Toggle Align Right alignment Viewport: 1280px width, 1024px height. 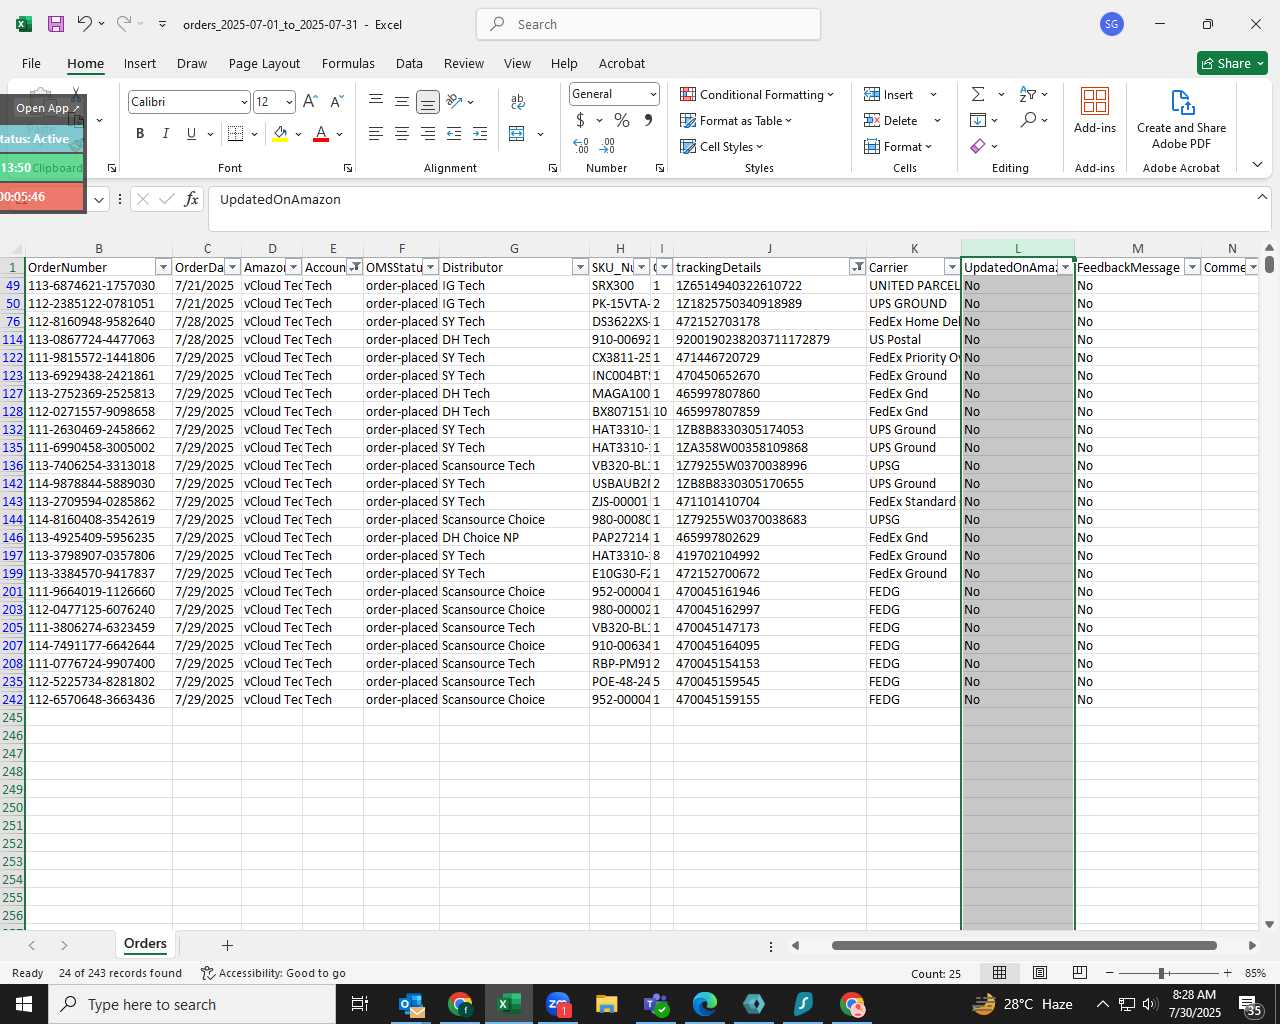(428, 133)
